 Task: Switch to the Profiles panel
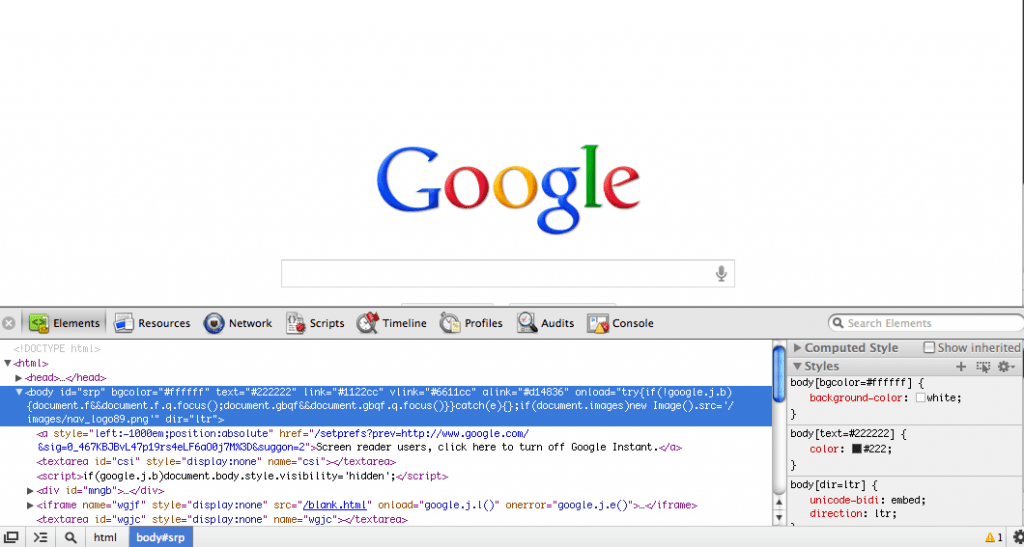(471, 323)
